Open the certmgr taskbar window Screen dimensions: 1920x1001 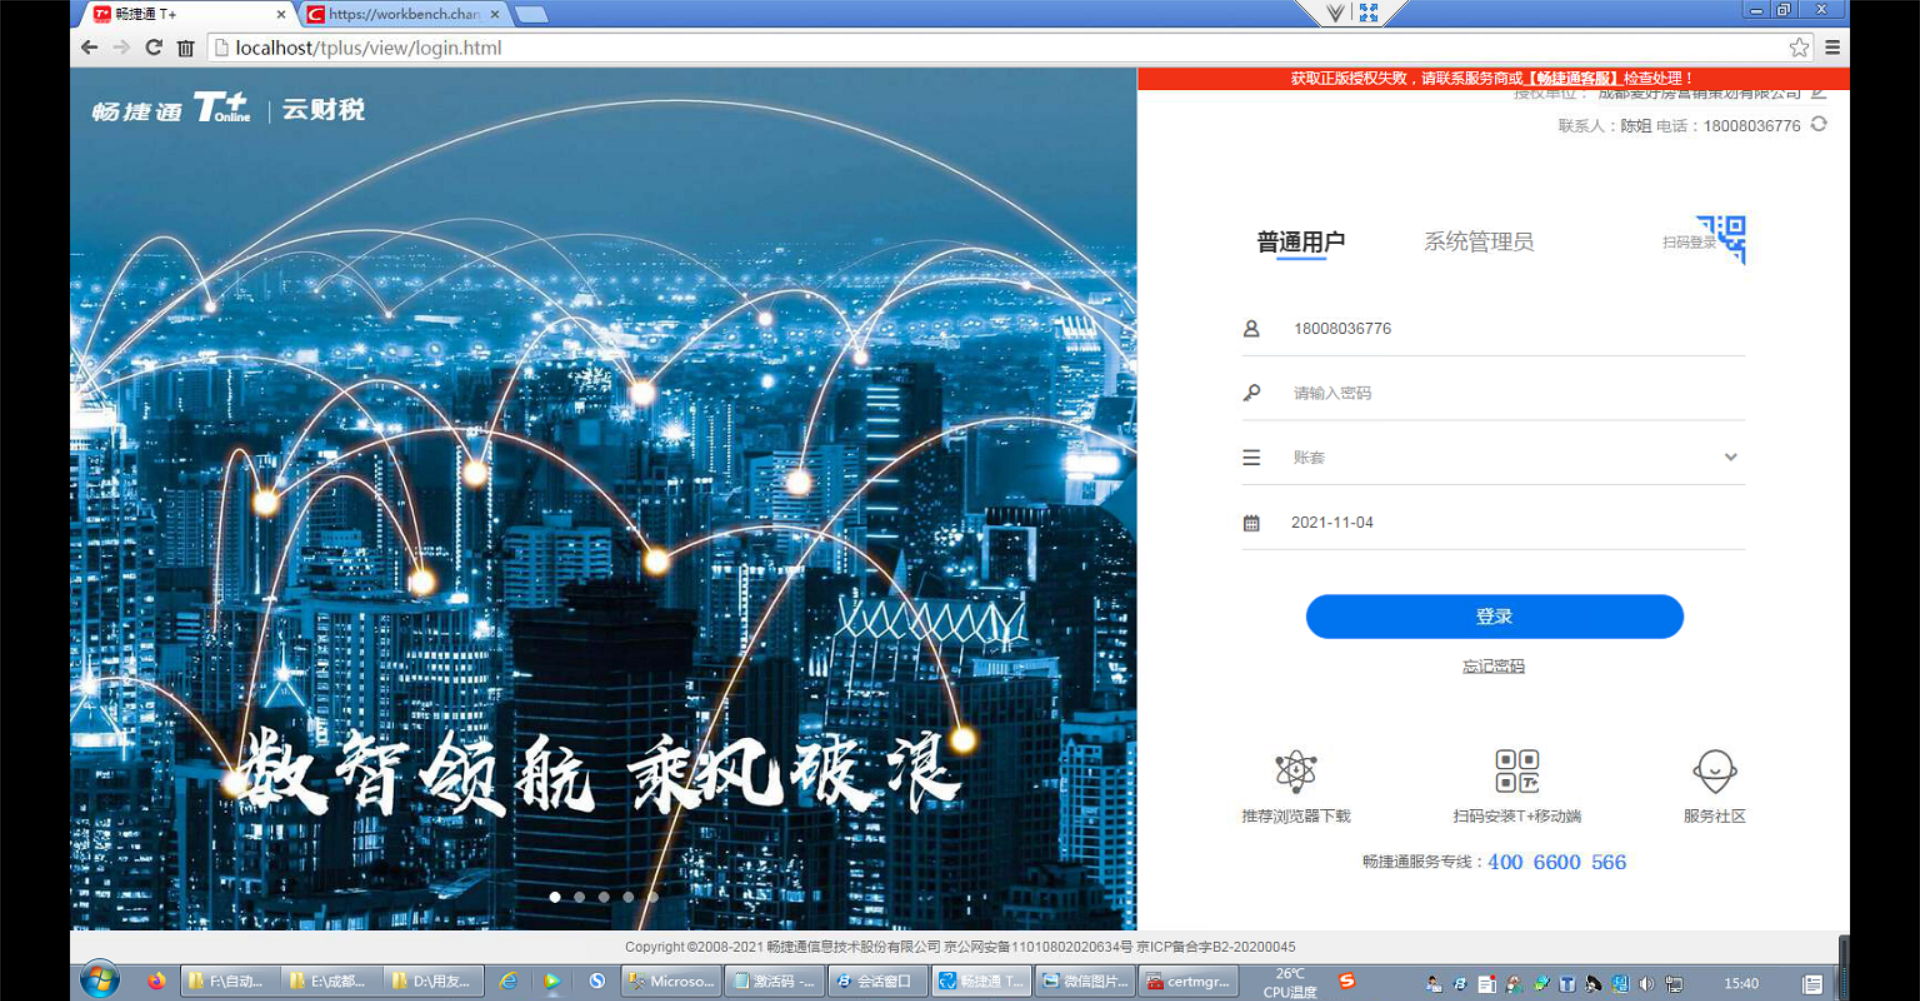[x=1188, y=981]
